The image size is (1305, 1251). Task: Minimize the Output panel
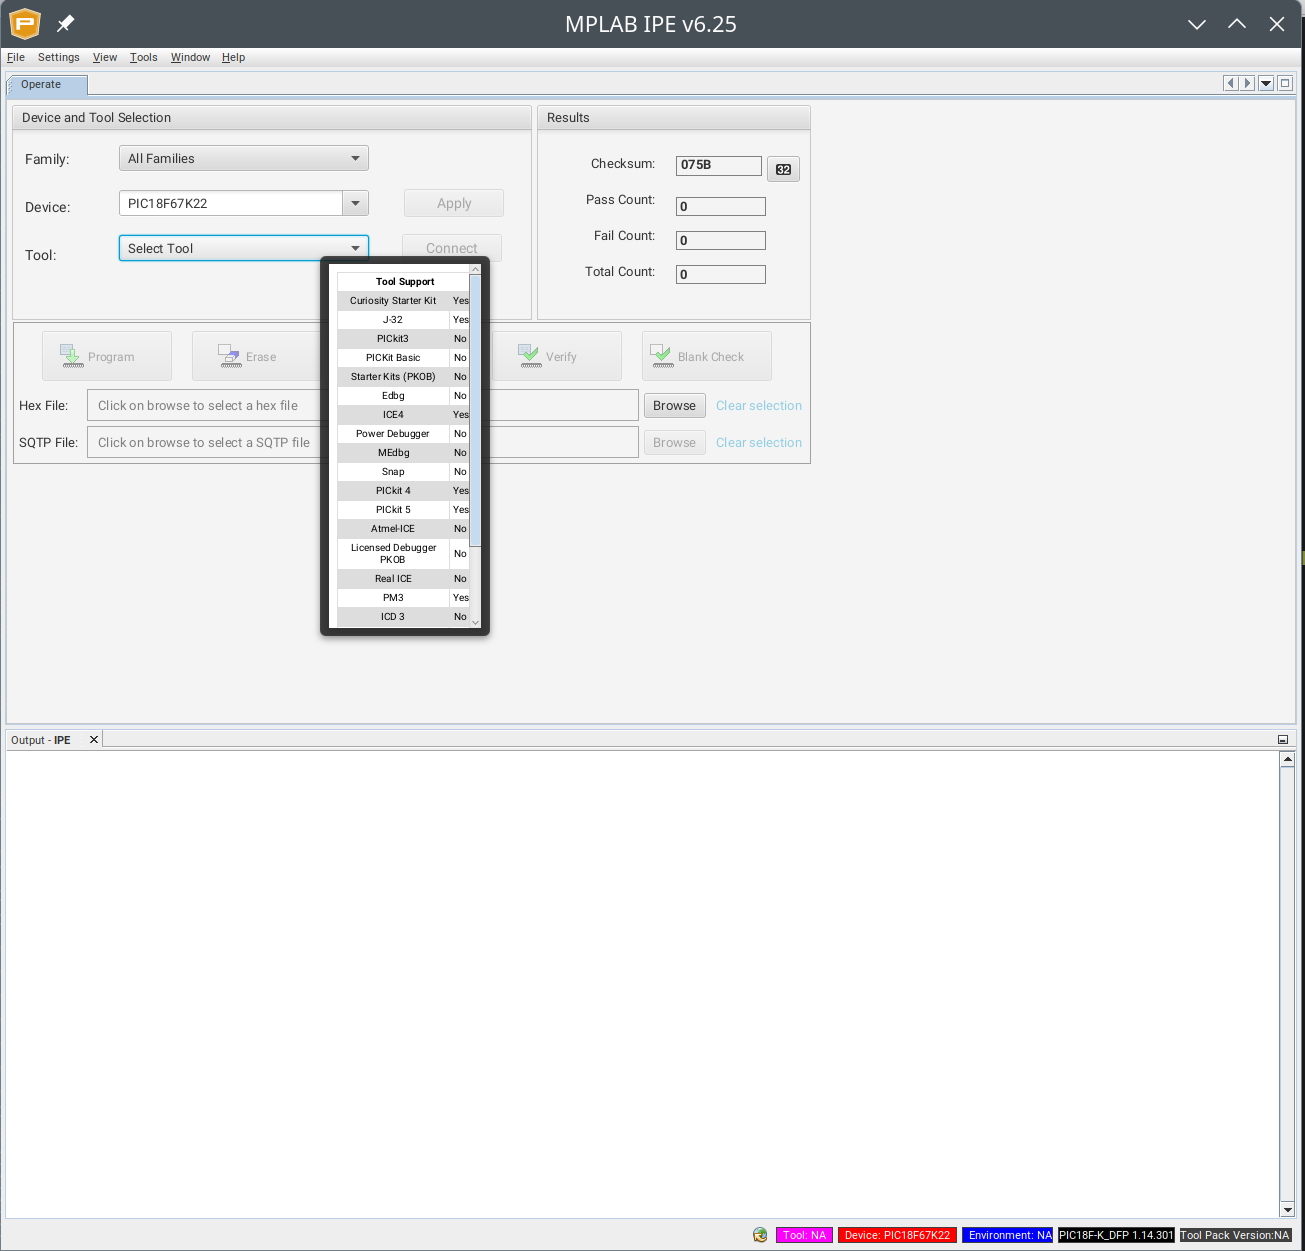point(1283,740)
